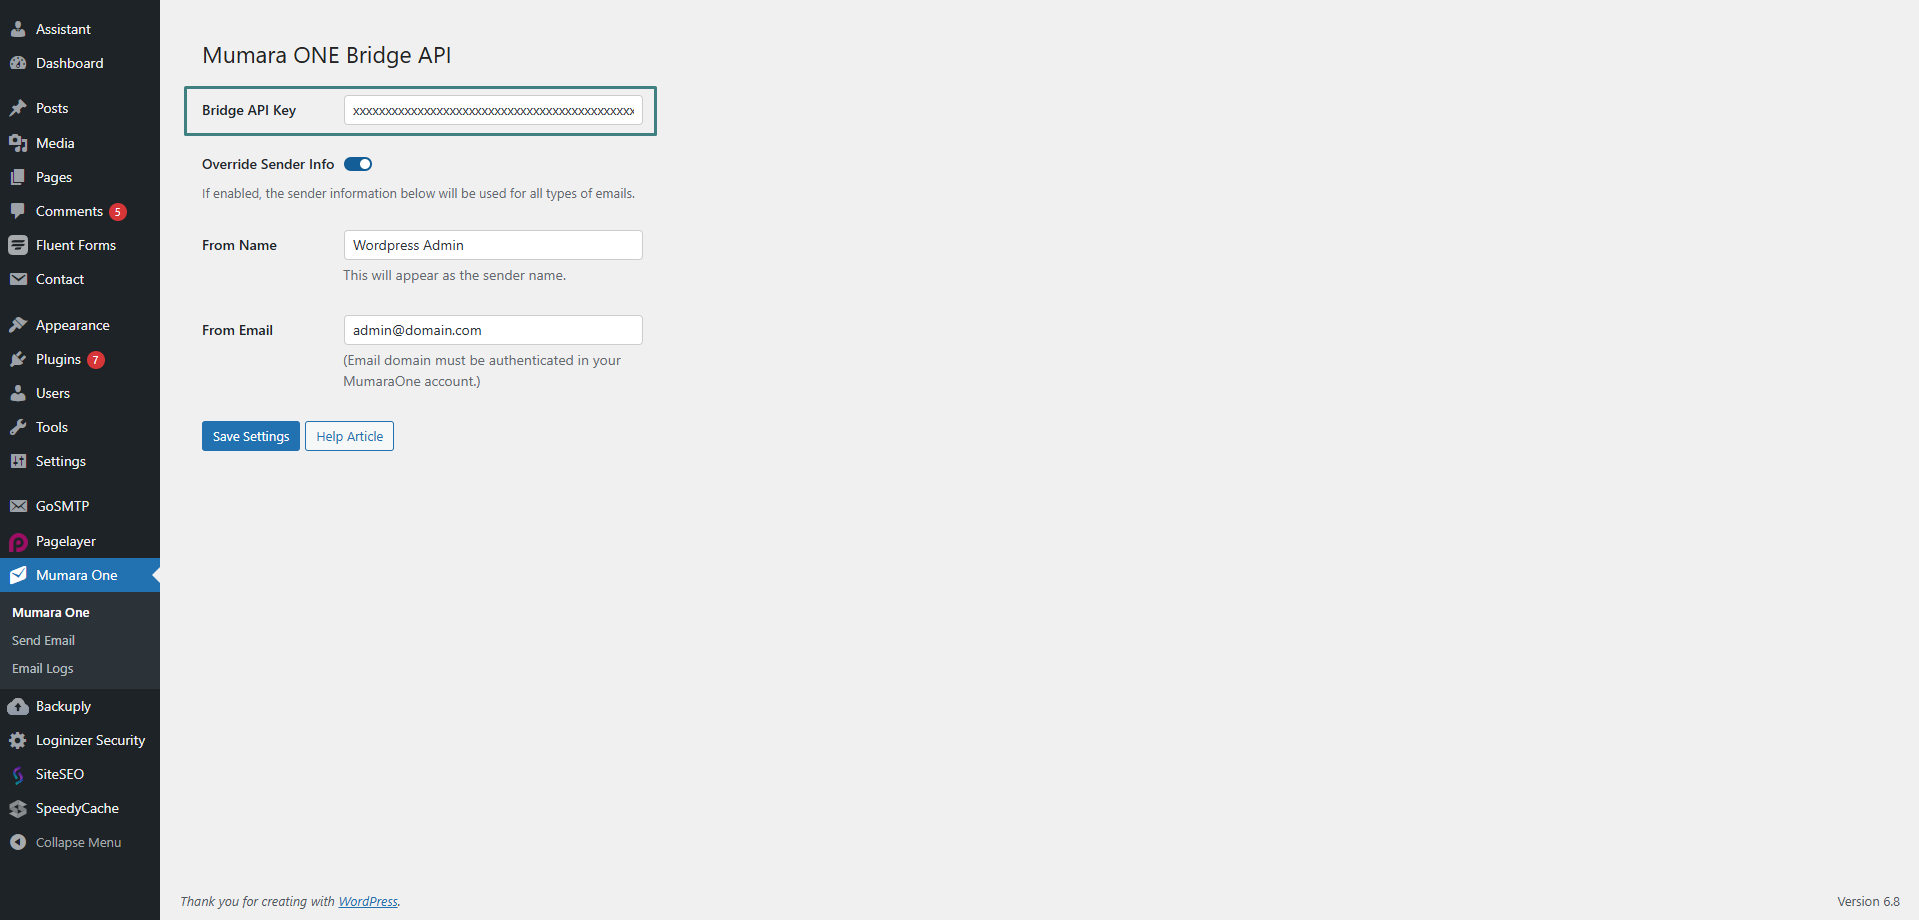1919x920 pixels.
Task: Open the Pages menu label
Action: point(54,177)
